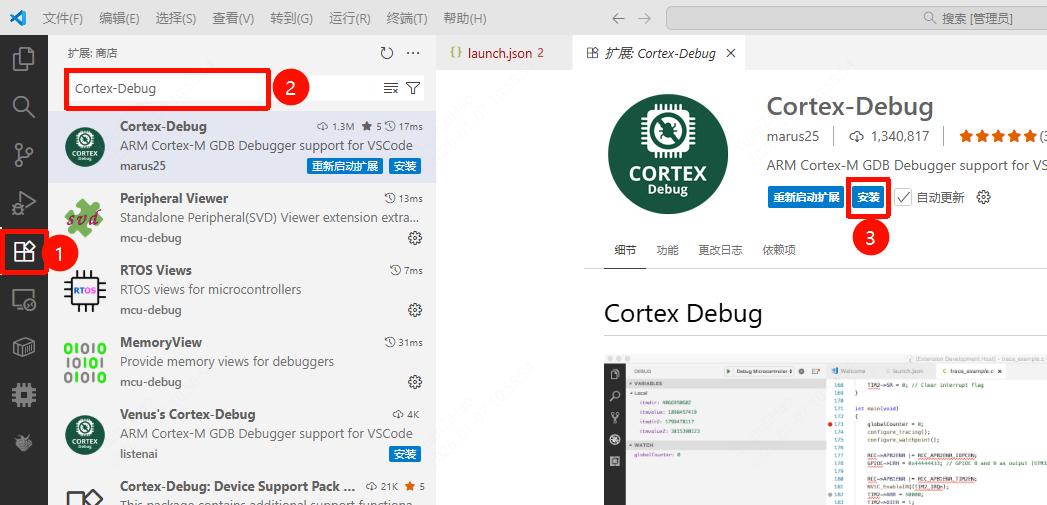Open the Extensions view icon
Screen dimensions: 1047x505
pyautogui.click(x=24, y=252)
